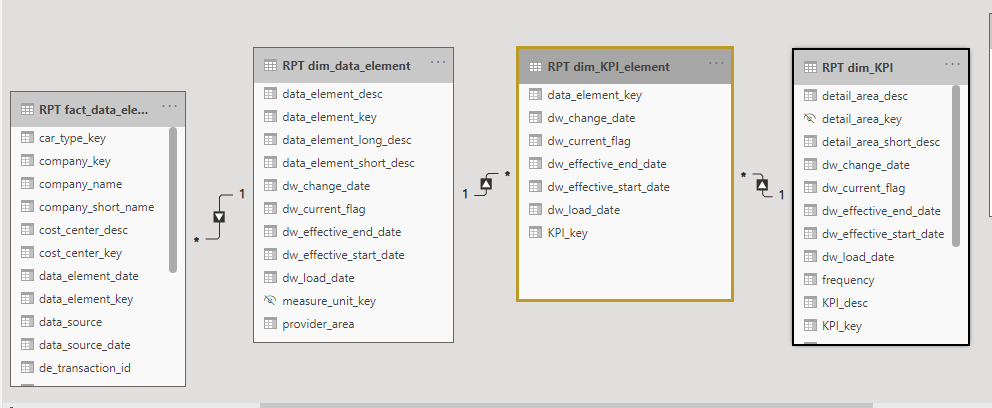Select the relationship arrow between fact and dim_data_element

pos(220,216)
